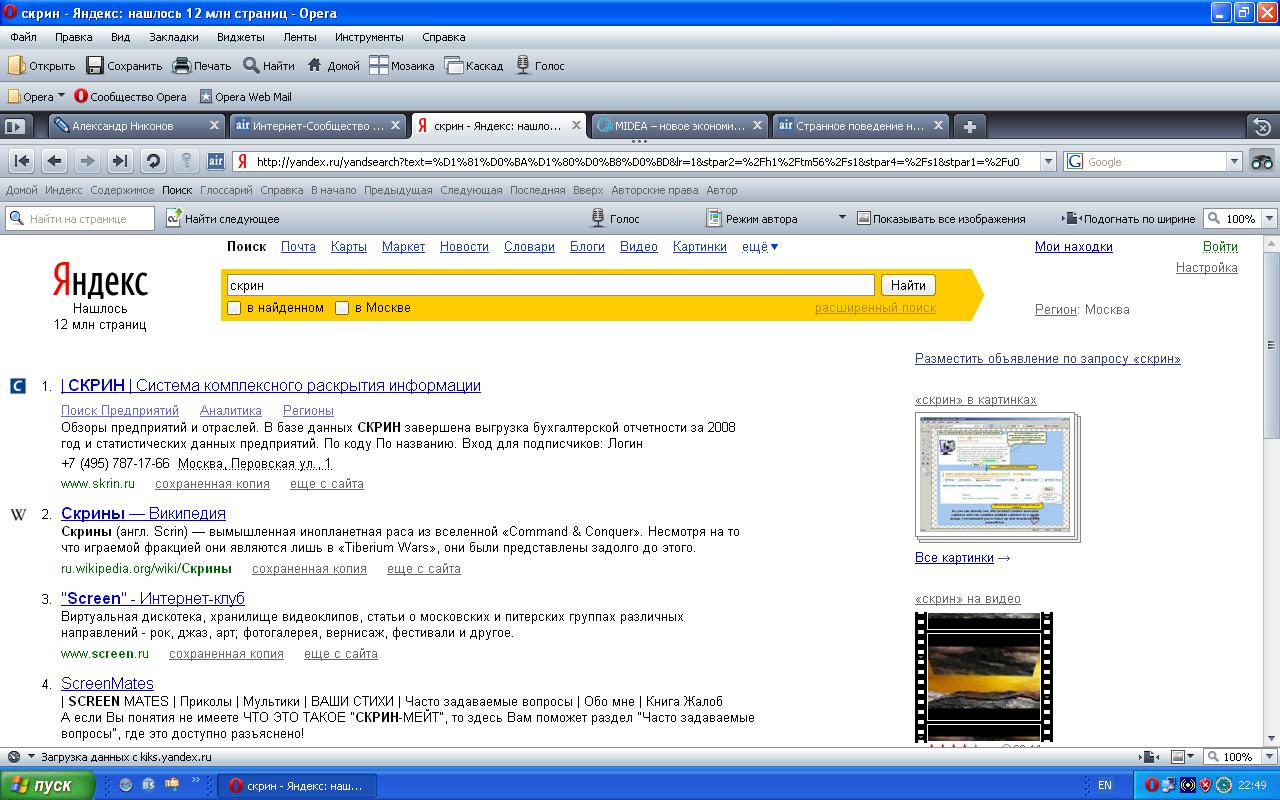Open the «скрин» на видео thumbnail
The height and width of the screenshot is (800, 1280).
pos(984,678)
